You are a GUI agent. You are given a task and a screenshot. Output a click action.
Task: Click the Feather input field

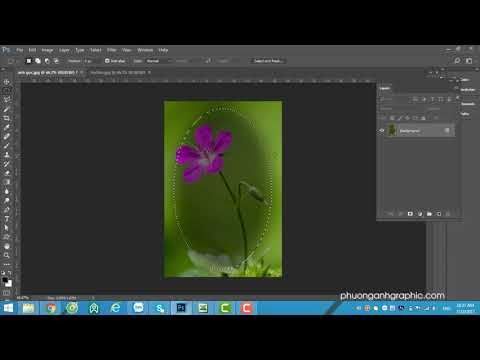click(89, 61)
